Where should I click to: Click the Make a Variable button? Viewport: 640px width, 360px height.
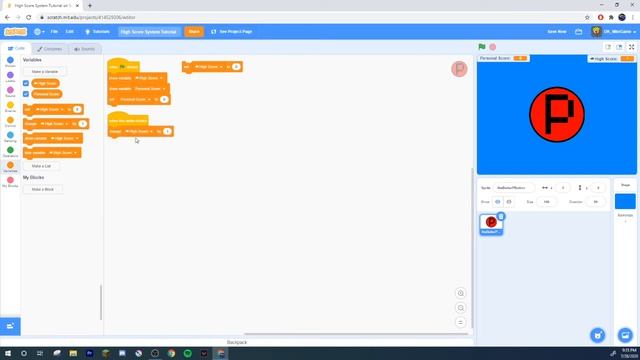coord(45,71)
